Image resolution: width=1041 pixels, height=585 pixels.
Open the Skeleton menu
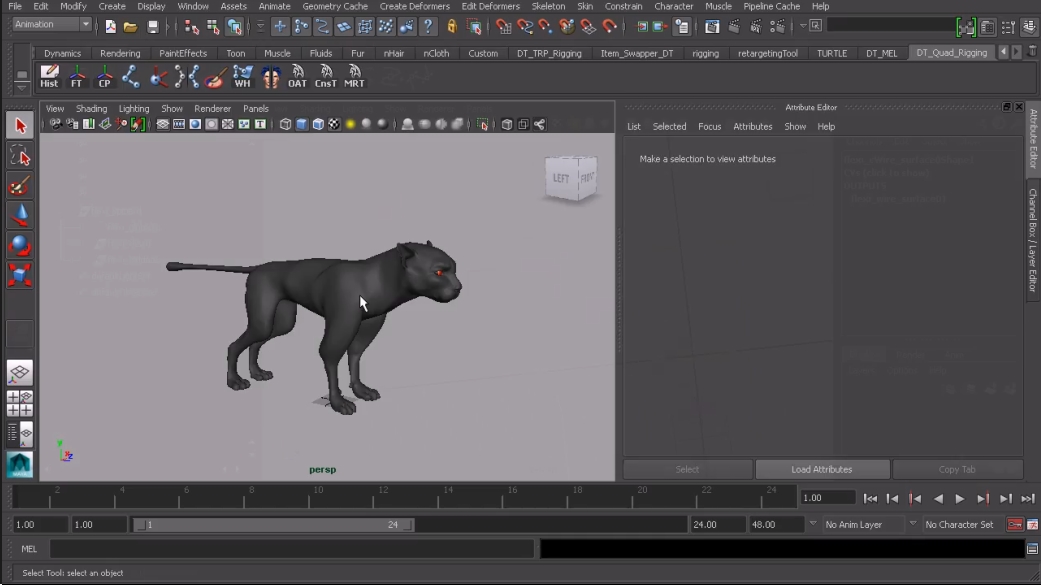pos(548,6)
